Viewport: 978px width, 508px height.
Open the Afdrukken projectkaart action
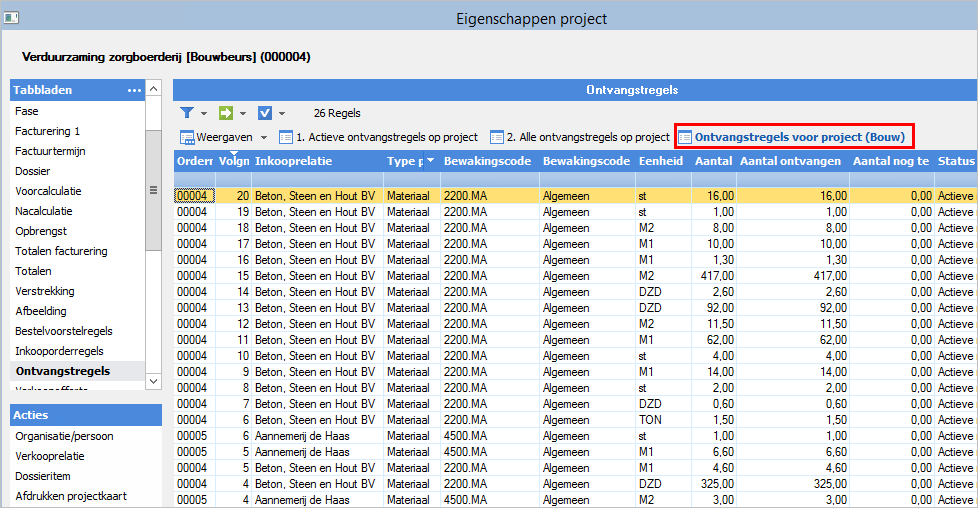(x=70, y=496)
